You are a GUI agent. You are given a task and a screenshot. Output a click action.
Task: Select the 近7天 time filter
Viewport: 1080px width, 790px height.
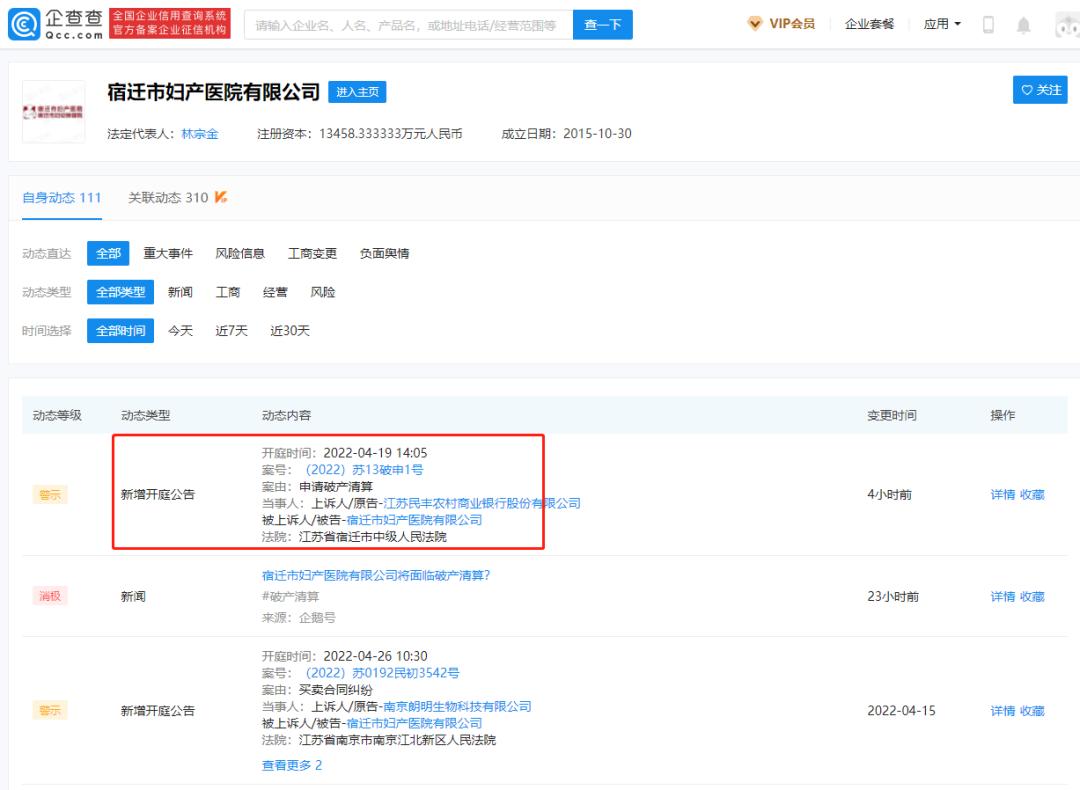click(x=231, y=330)
